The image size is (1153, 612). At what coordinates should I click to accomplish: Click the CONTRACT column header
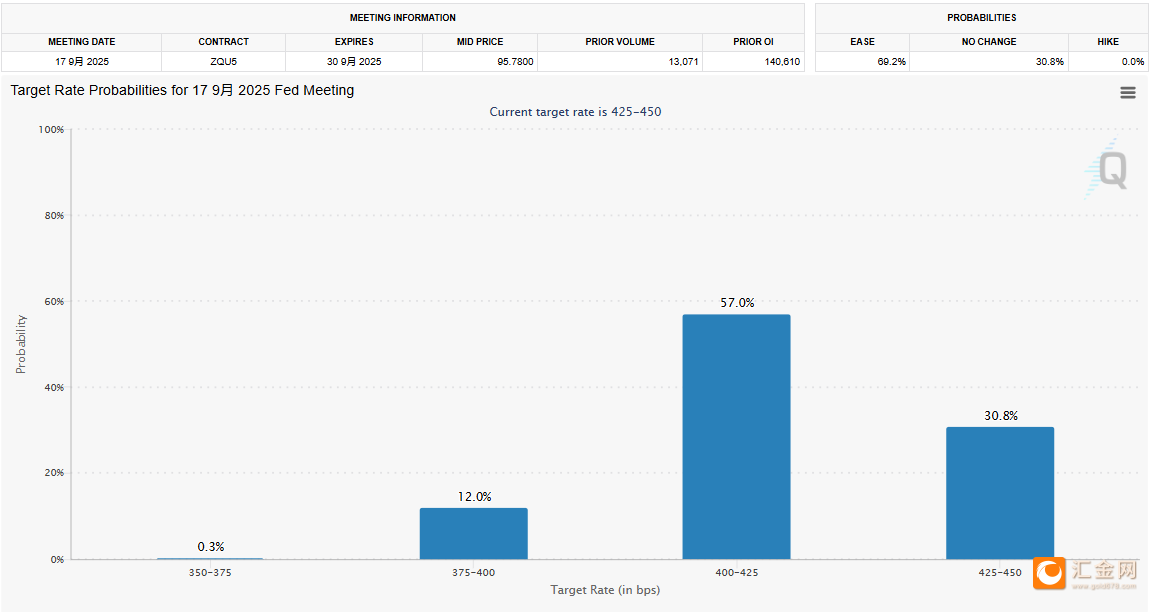click(224, 42)
